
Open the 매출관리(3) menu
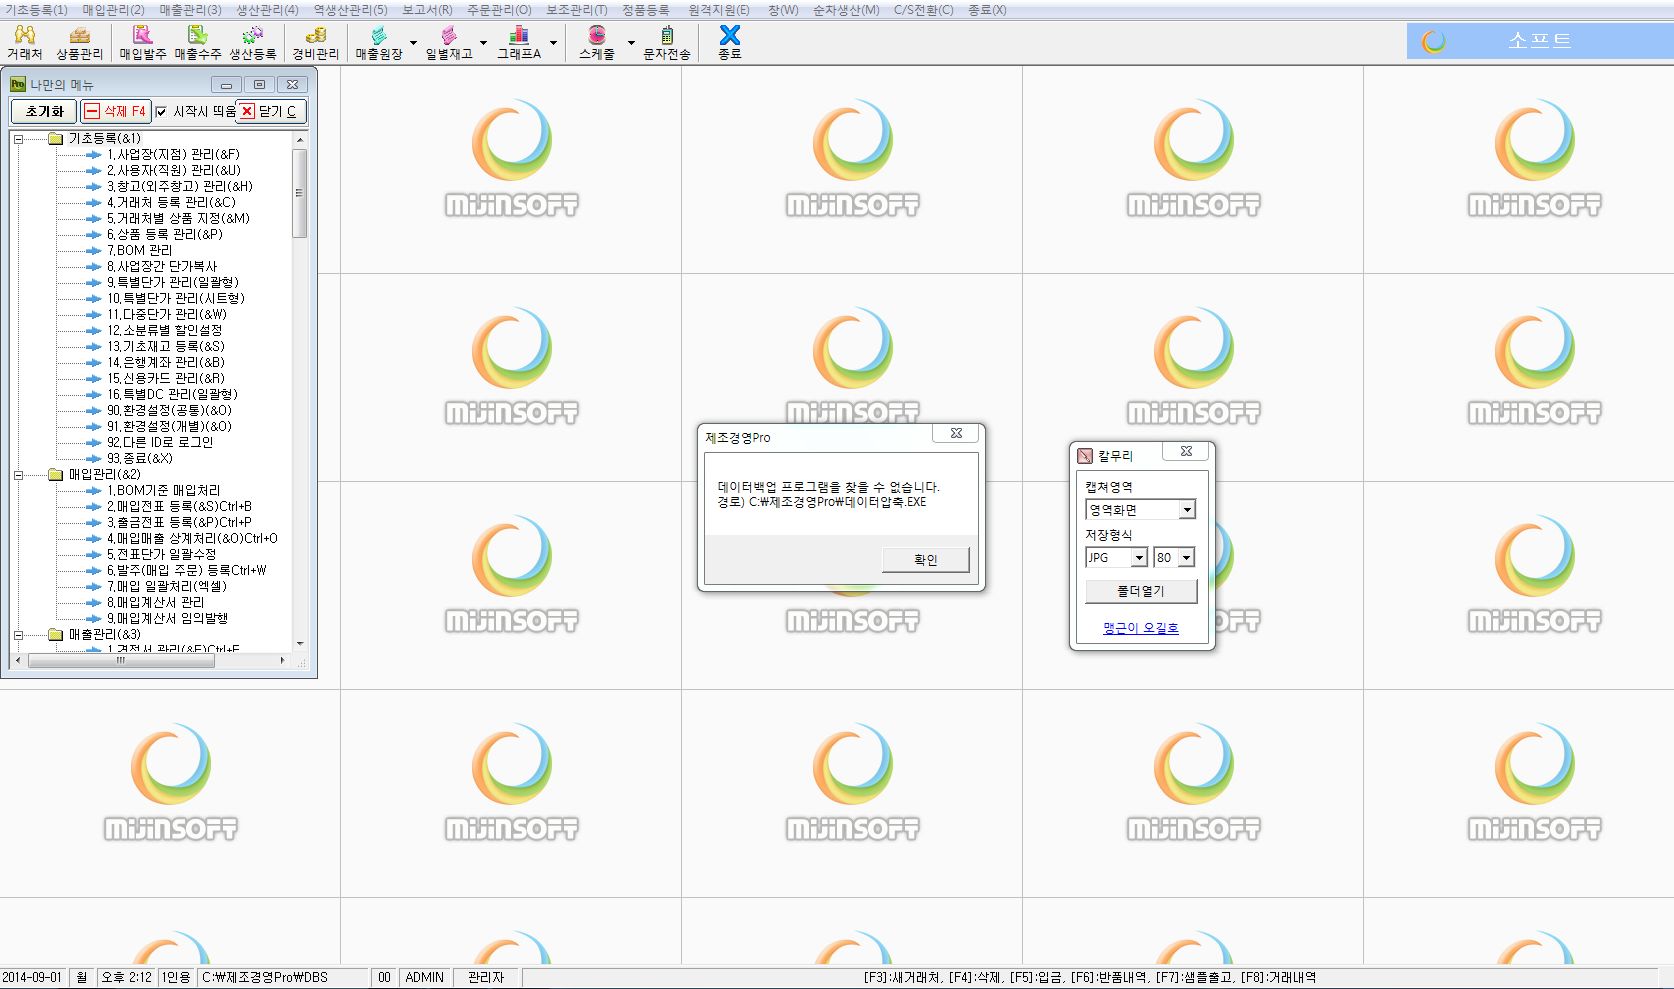[190, 10]
